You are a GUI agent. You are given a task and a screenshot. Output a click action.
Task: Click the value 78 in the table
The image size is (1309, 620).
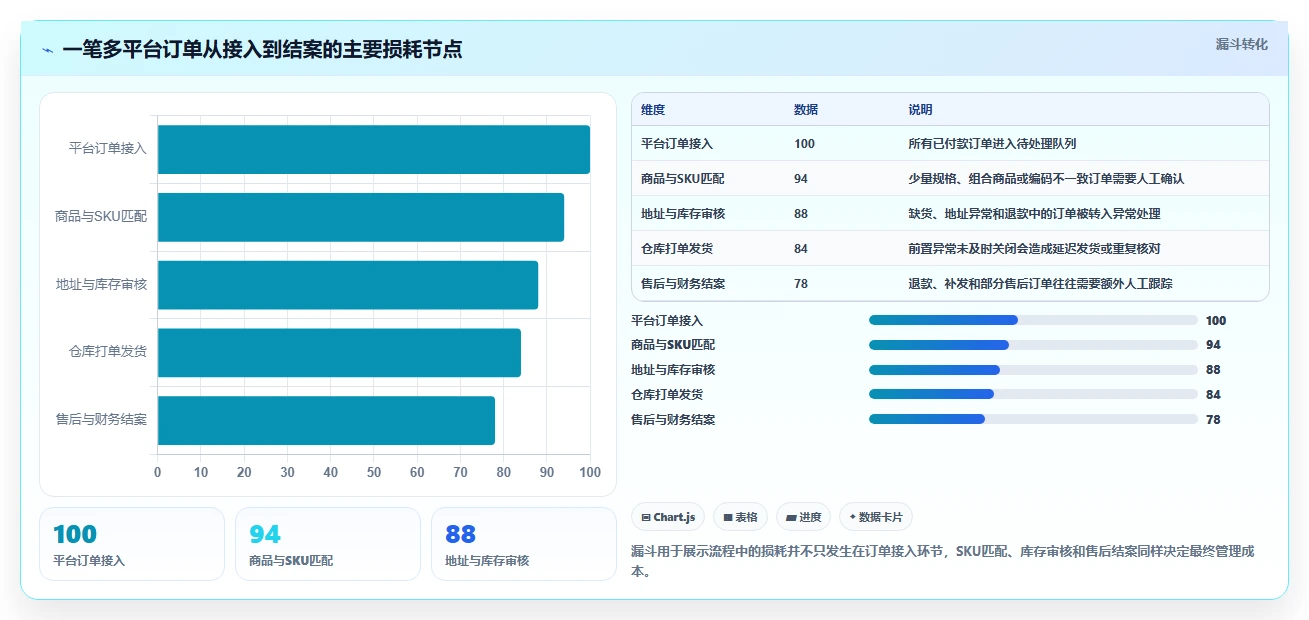point(801,284)
